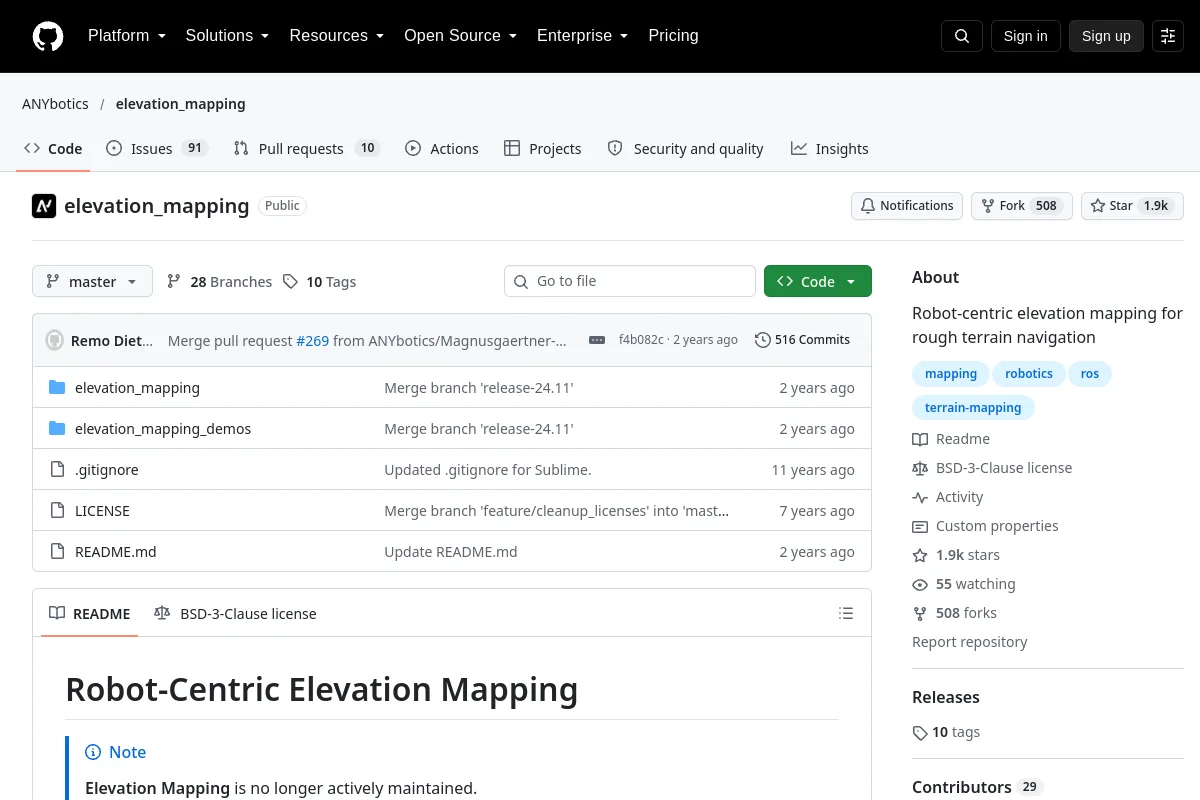Open the commit hash f4b082c link
Screen dimensions: 1200x800
[641, 340]
